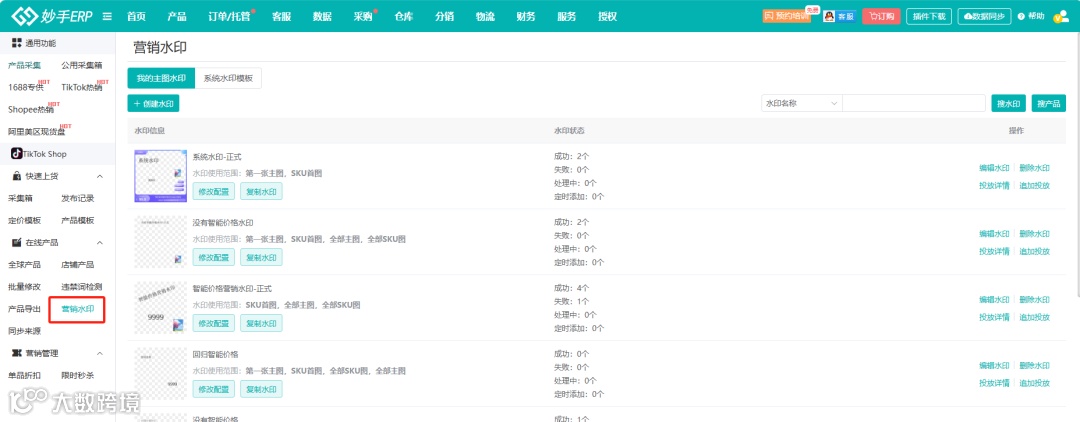Viewport: 1080px width, 422px height.
Task: Collapse the 营销管理 sidebar section
Action: [99, 353]
